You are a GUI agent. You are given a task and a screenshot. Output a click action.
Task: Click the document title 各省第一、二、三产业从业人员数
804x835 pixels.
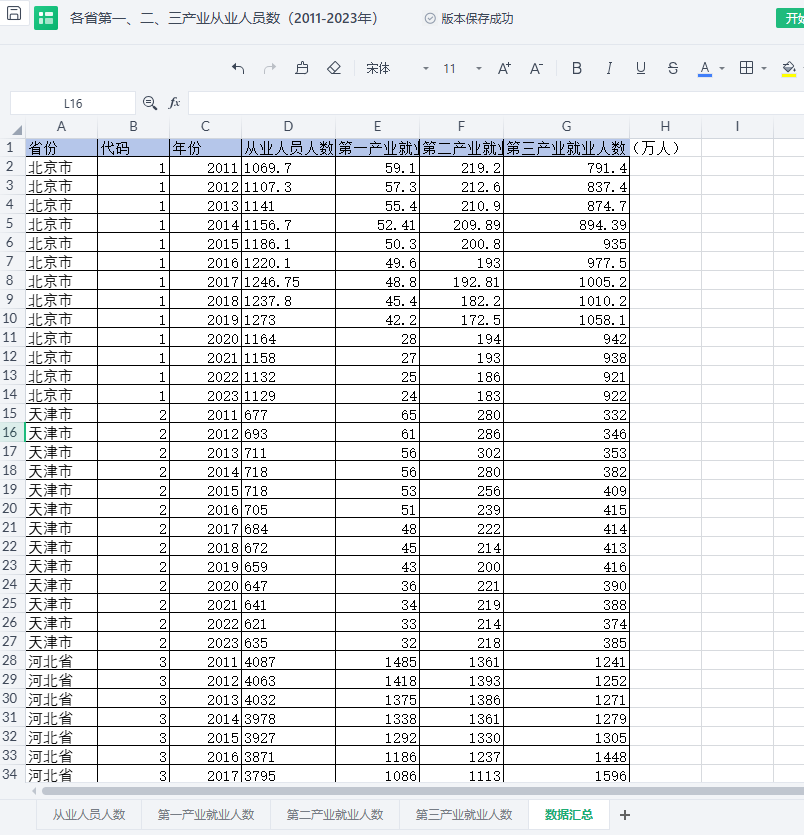click(x=224, y=18)
